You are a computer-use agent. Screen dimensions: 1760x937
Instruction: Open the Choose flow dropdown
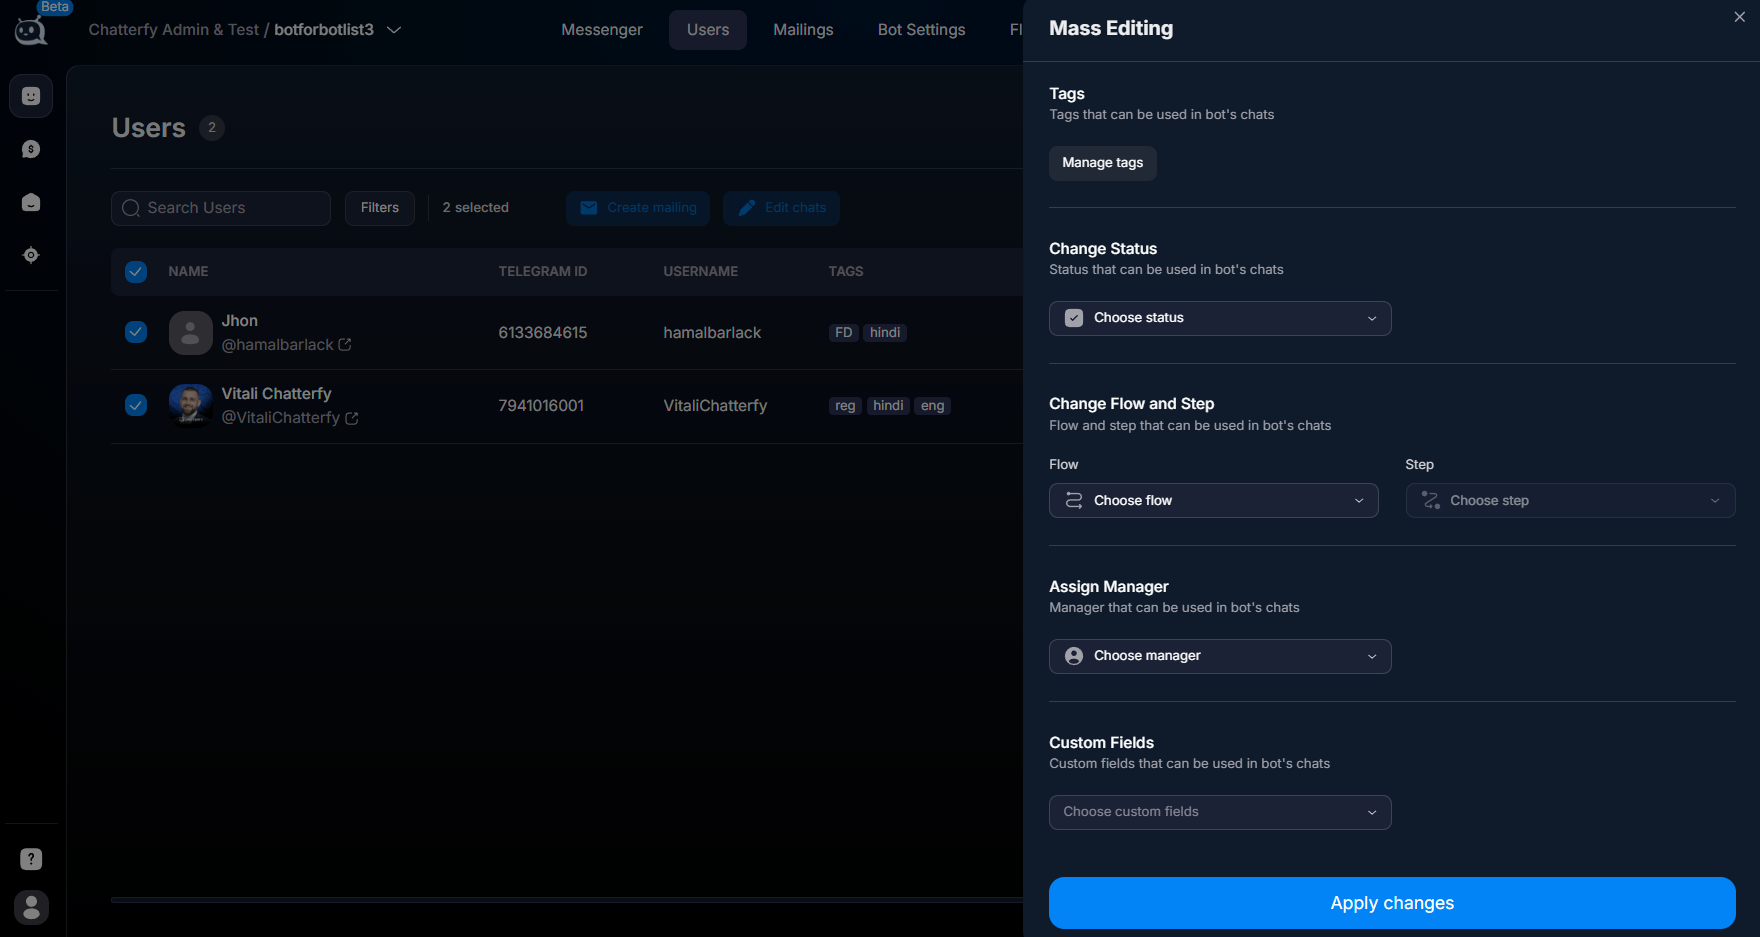pos(1213,500)
